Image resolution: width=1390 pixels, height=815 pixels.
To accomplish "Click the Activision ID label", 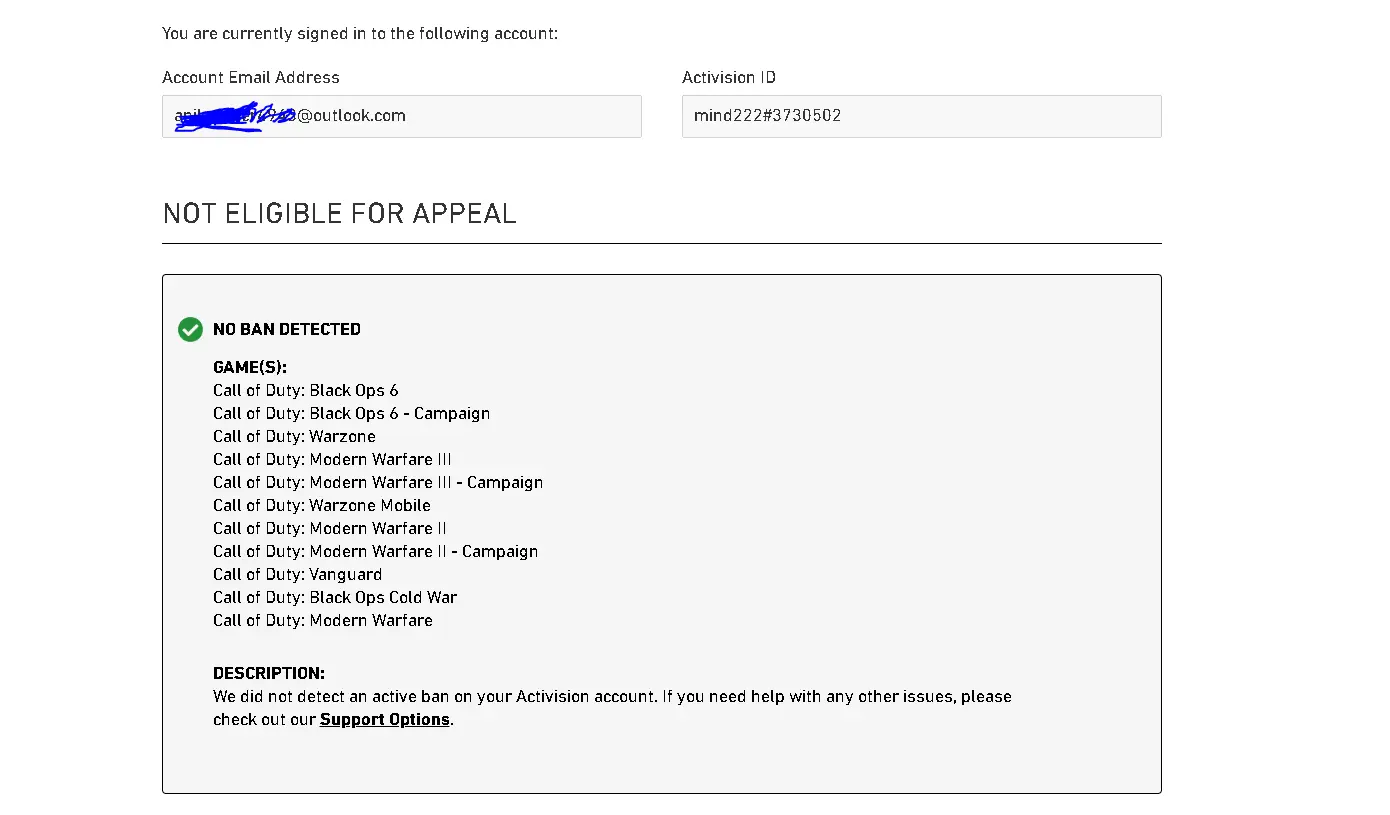I will [x=729, y=77].
